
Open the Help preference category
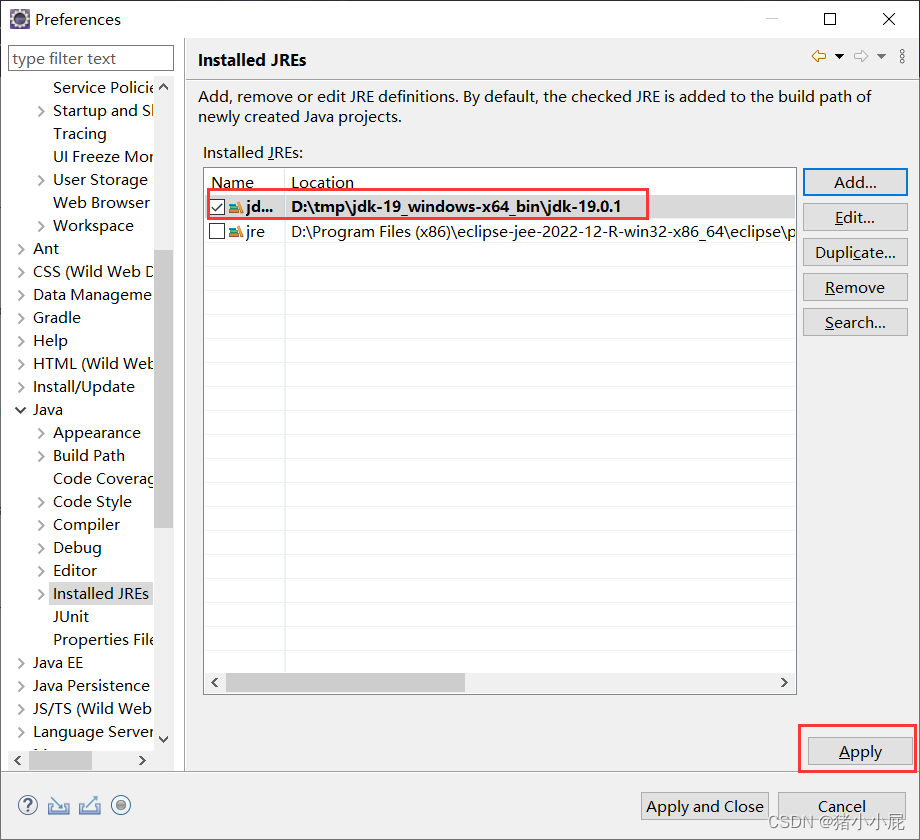pyautogui.click(x=50, y=341)
